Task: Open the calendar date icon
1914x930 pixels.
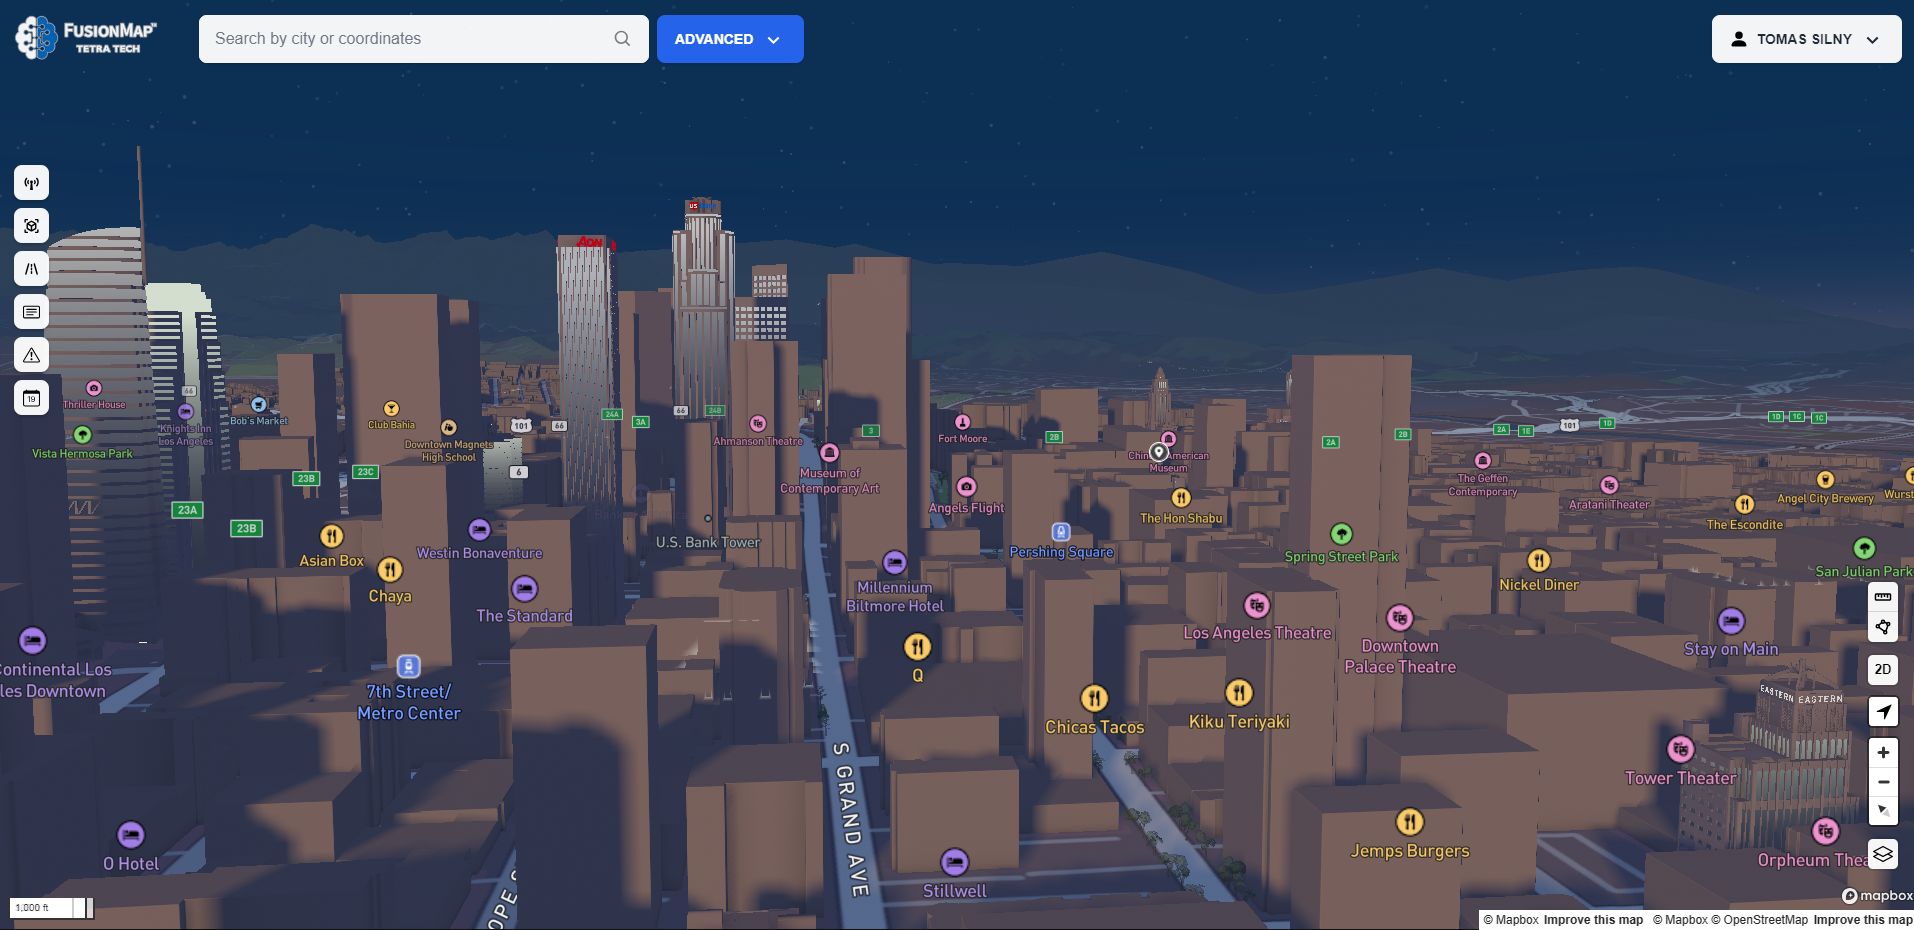Action: tap(32, 398)
